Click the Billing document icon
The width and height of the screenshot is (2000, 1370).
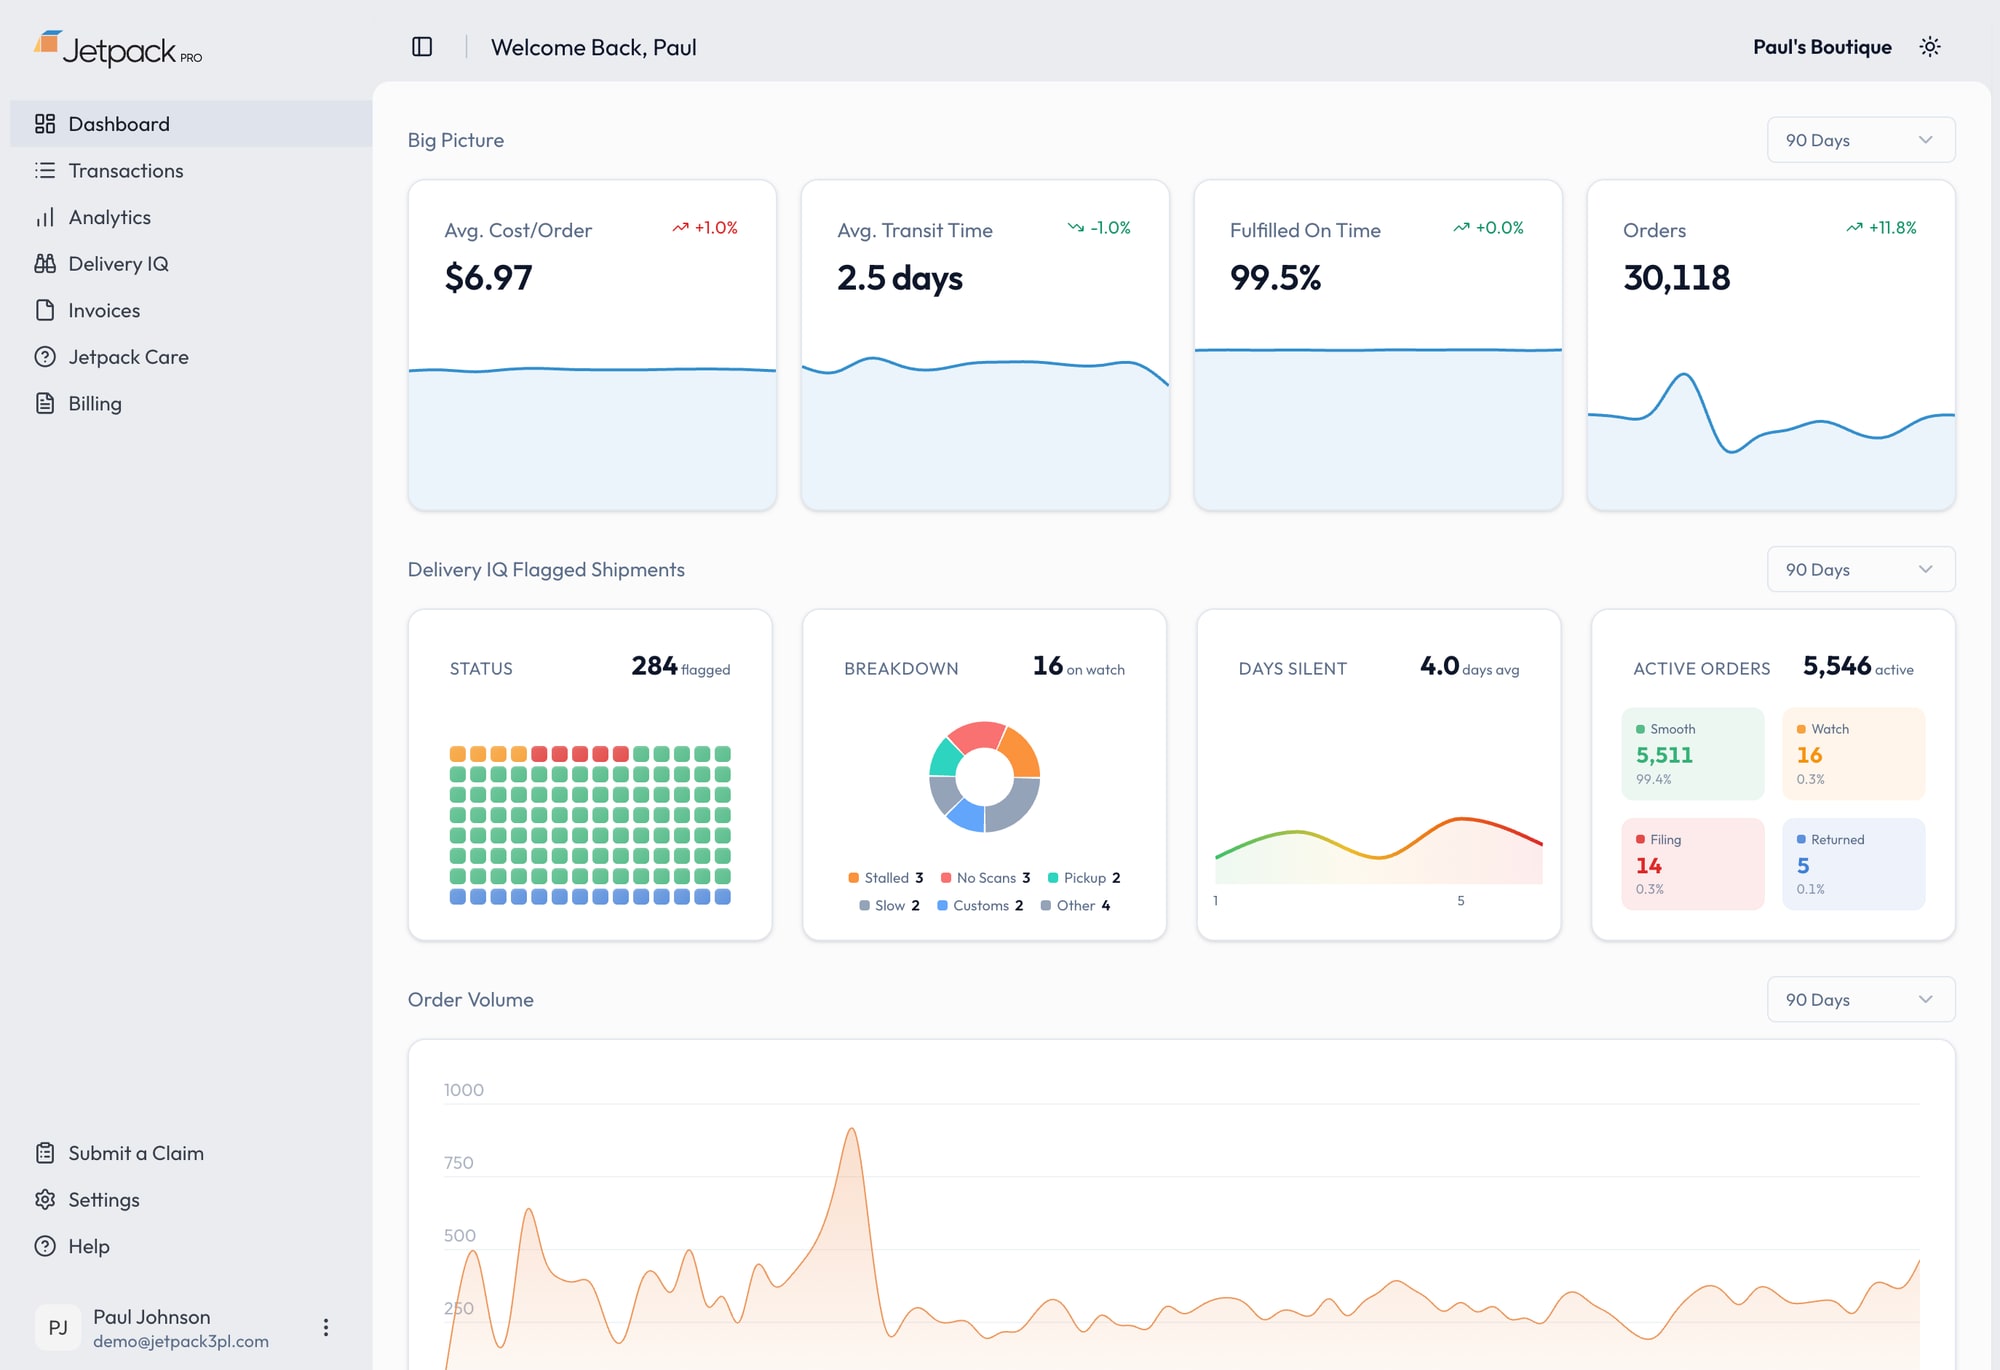(45, 403)
